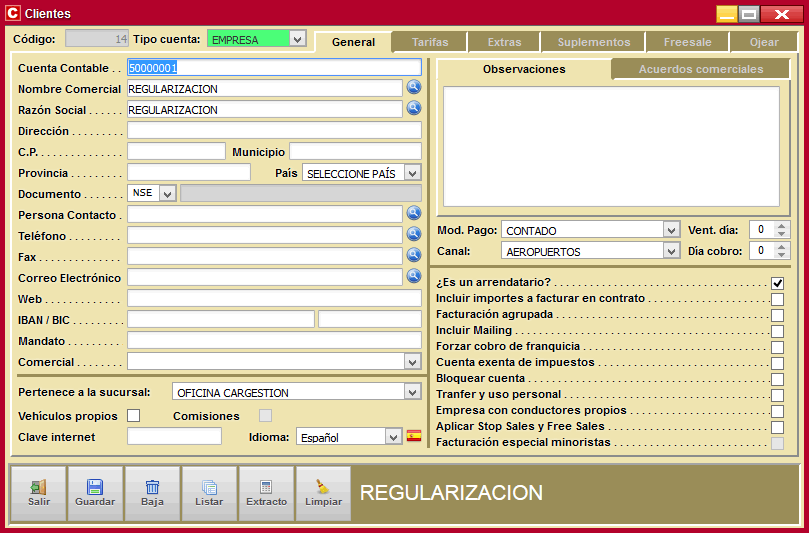Open the Pertenece a la sucursal dropdown

click(x=412, y=392)
